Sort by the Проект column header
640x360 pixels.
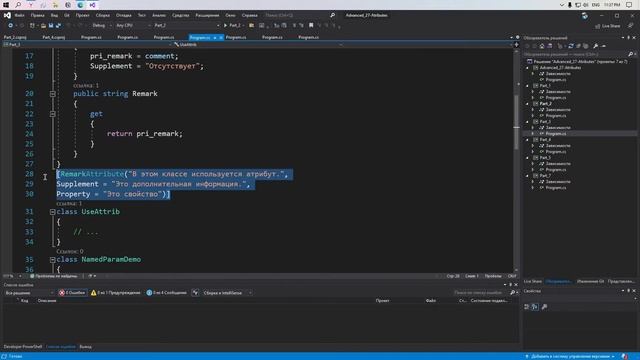(382, 301)
